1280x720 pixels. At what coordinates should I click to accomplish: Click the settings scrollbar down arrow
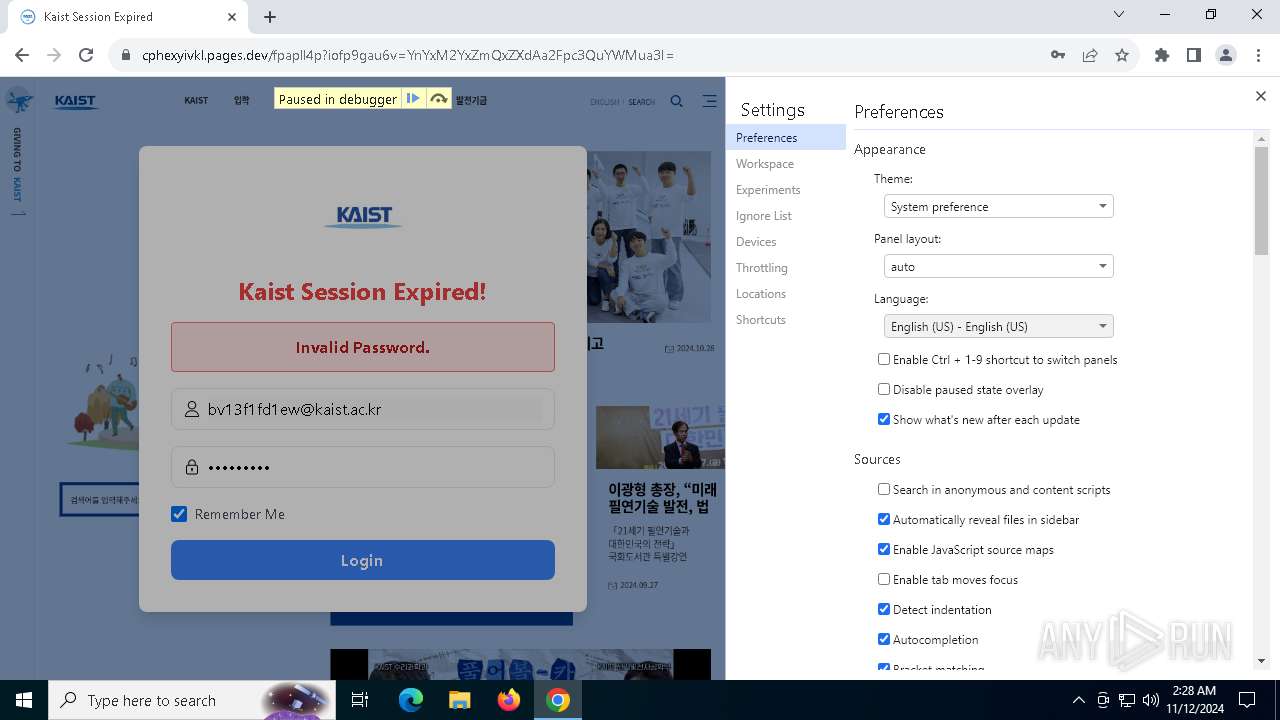[1261, 660]
